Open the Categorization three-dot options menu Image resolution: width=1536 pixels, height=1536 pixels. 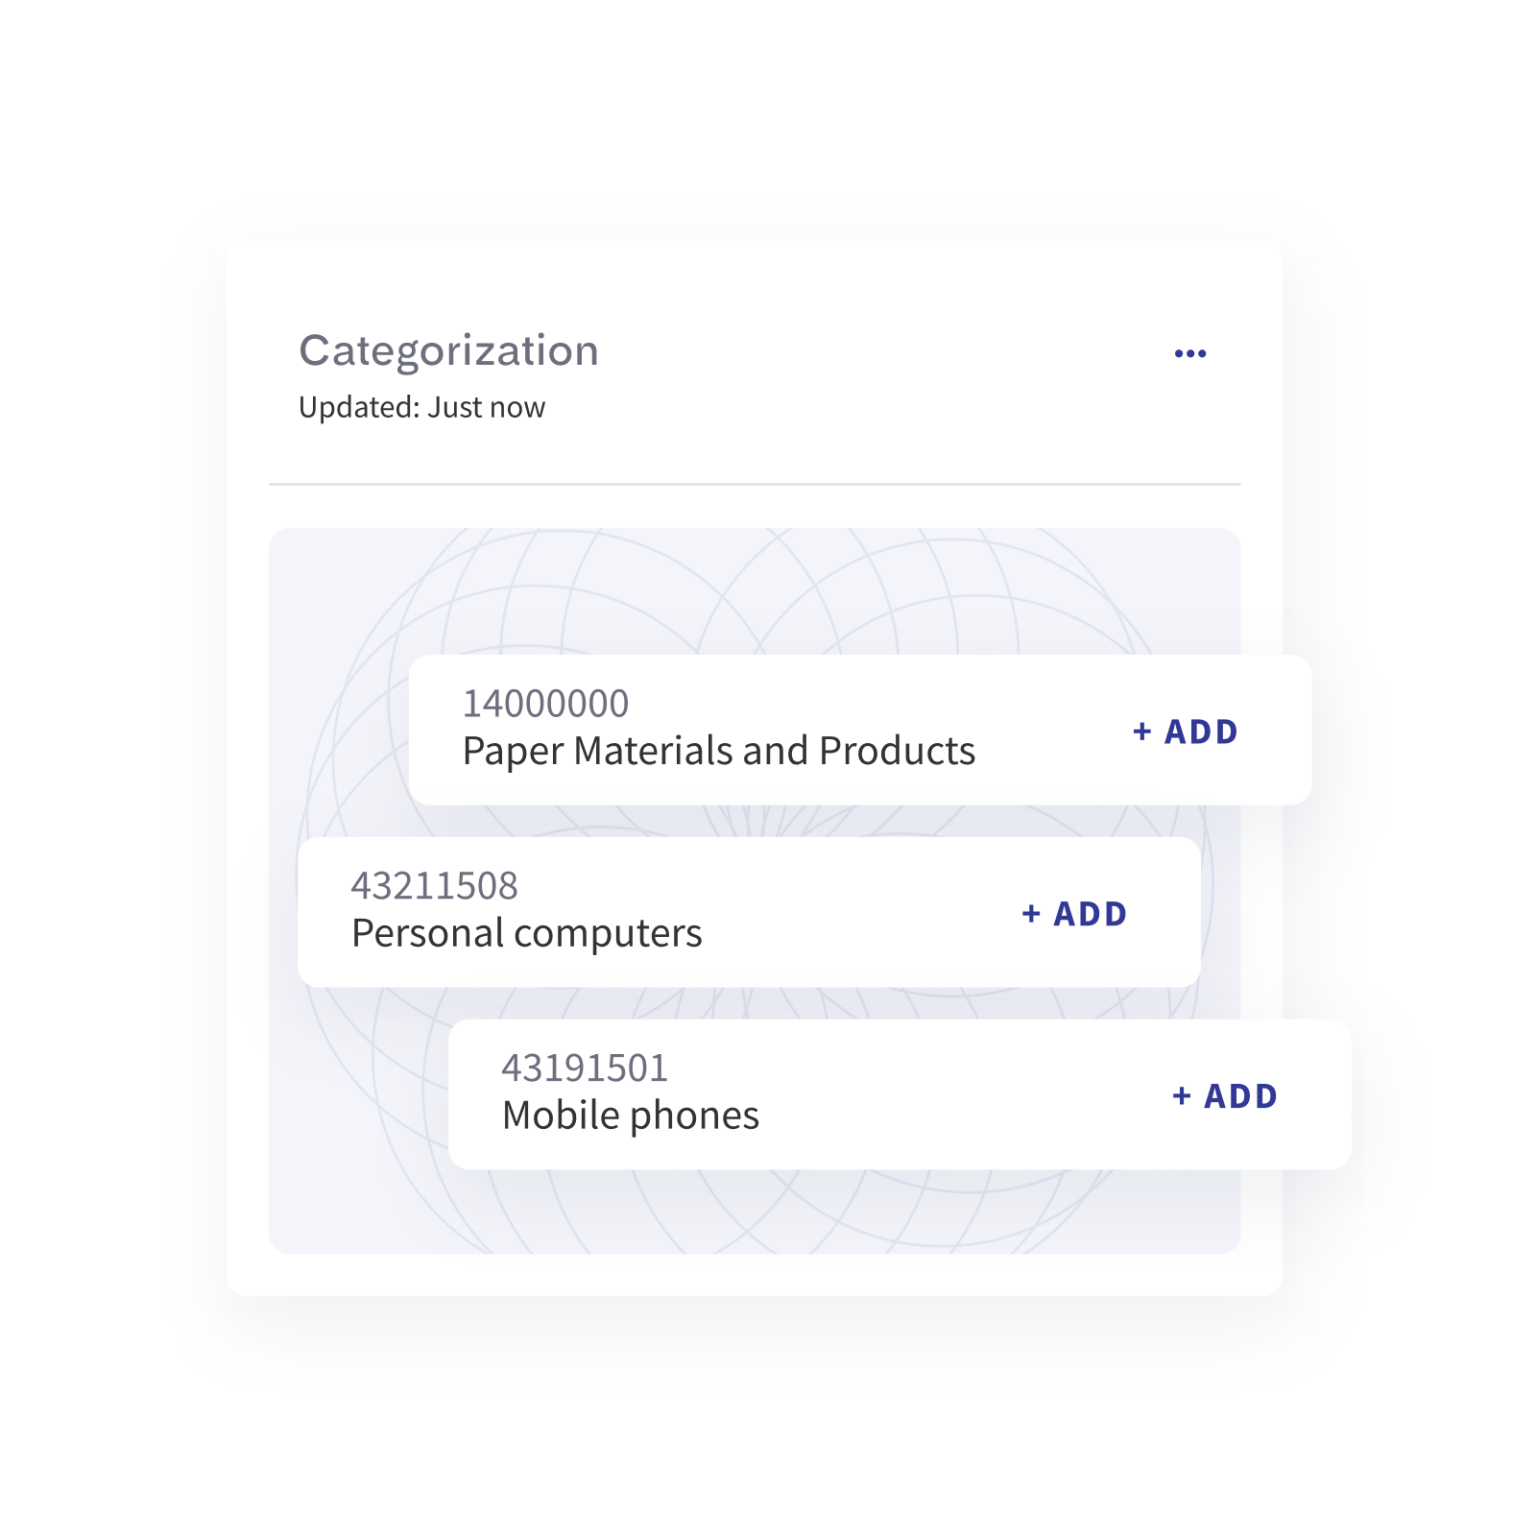pos(1190,353)
